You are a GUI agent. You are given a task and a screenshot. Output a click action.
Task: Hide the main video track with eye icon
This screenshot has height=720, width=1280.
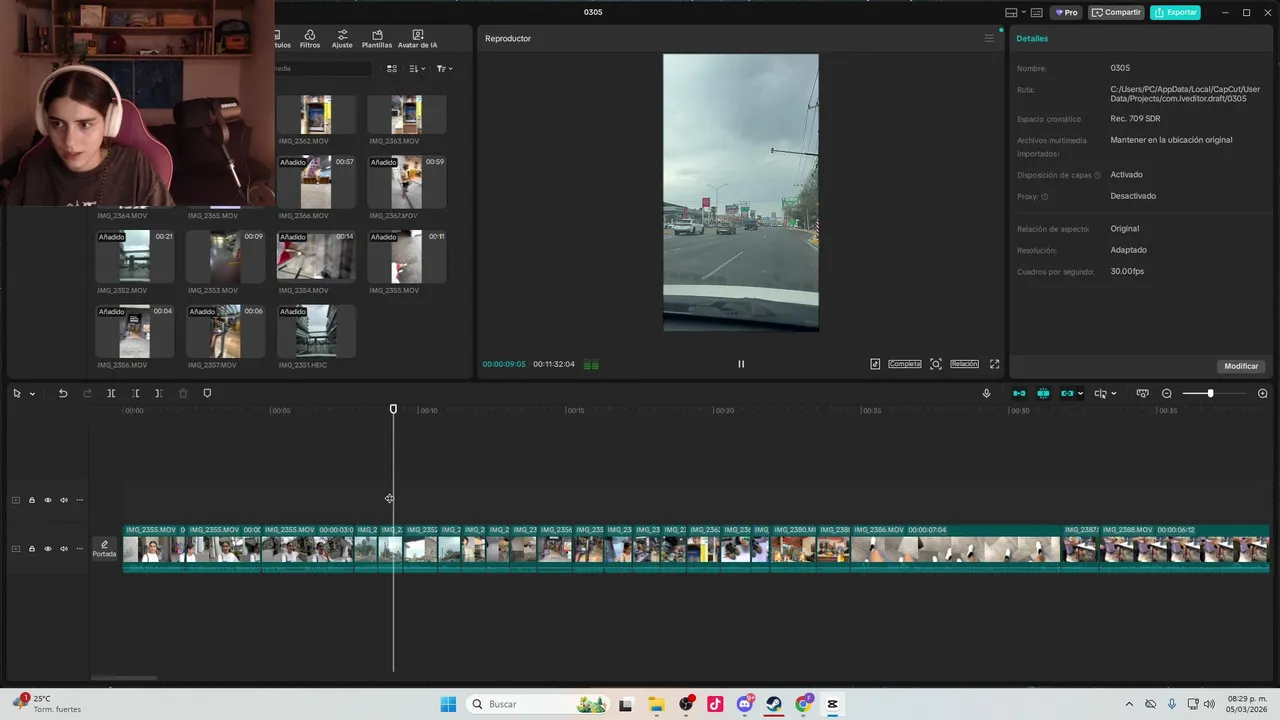pos(47,549)
